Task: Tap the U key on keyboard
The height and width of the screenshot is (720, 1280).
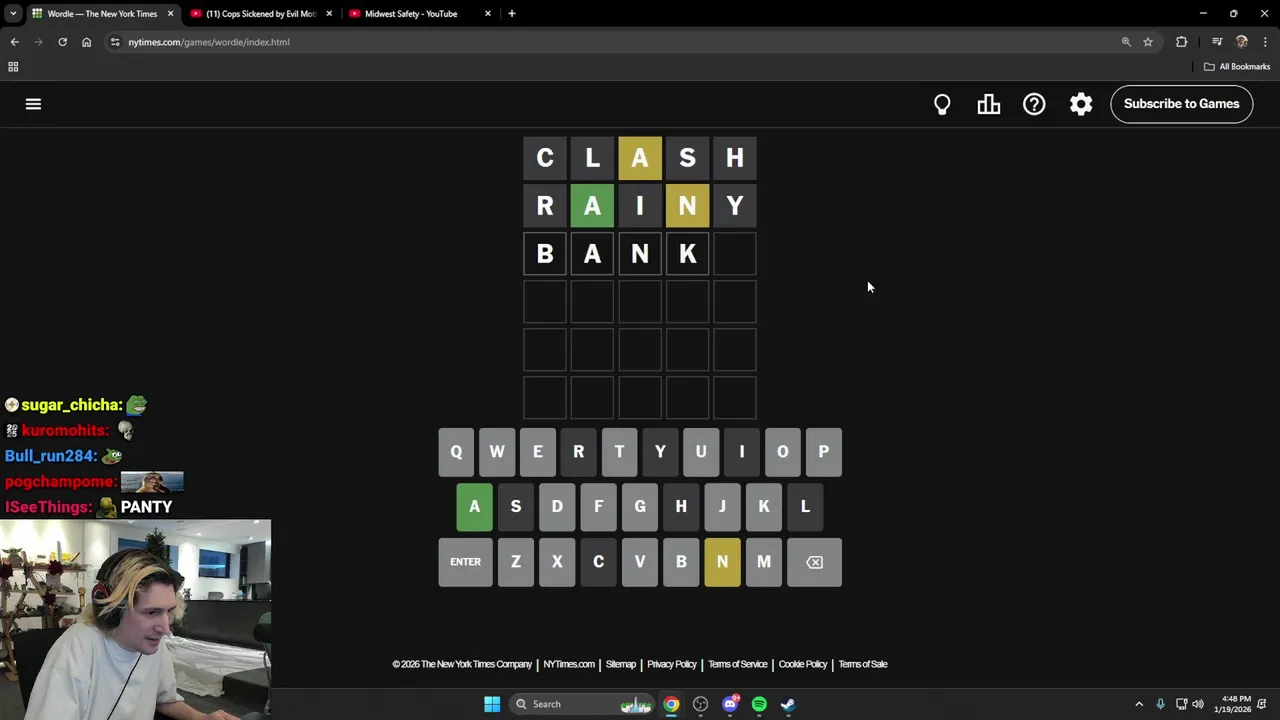Action: (701, 452)
